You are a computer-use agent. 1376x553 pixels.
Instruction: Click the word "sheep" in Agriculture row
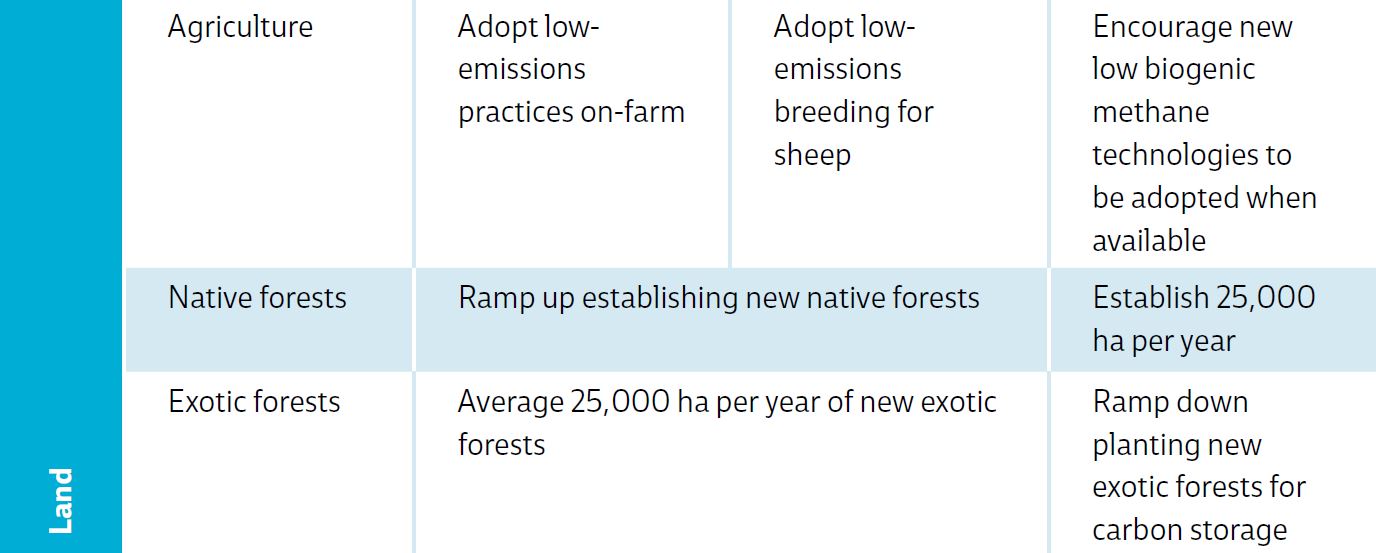tap(812, 156)
